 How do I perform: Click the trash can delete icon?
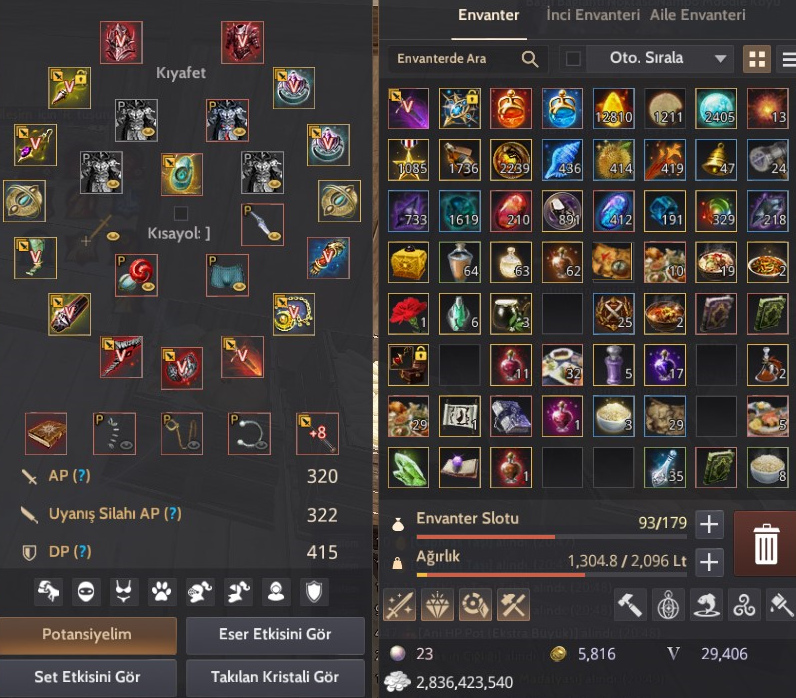765,544
